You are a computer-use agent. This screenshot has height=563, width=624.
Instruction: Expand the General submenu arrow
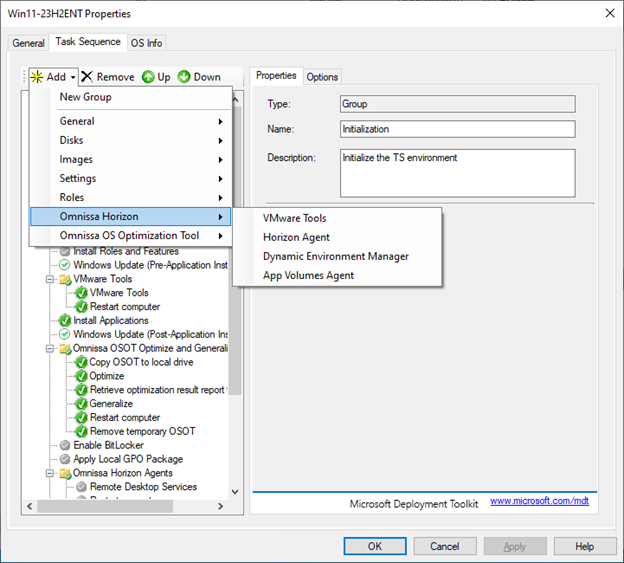[x=220, y=121]
